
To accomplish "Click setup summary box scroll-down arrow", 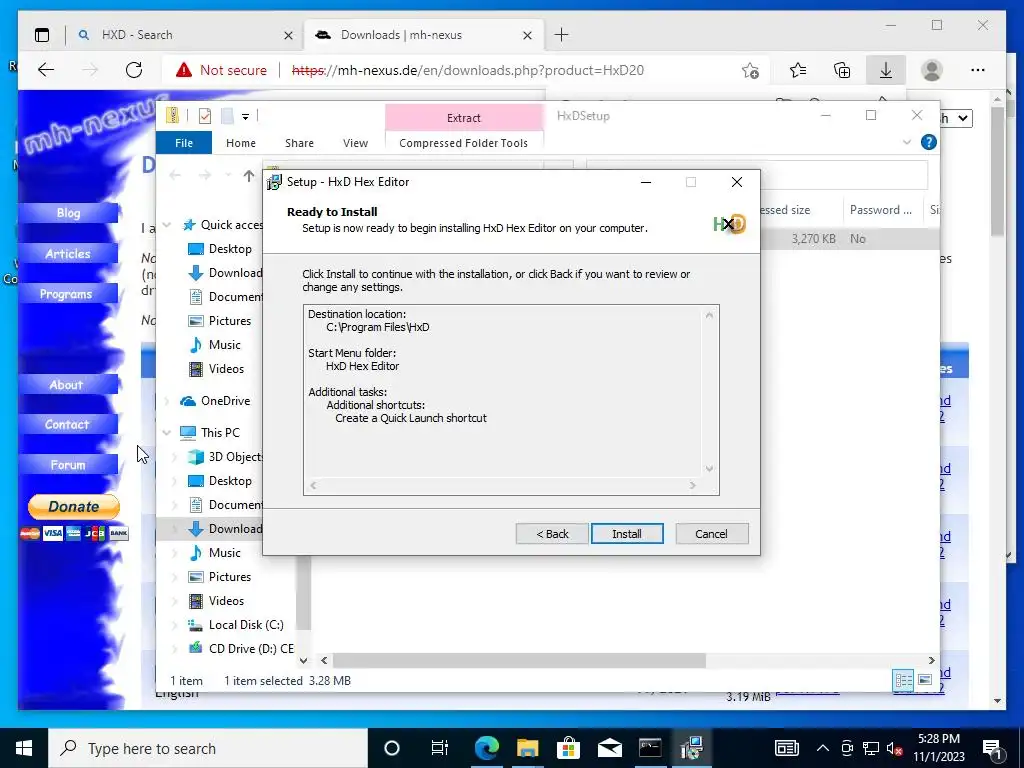I will (x=709, y=468).
